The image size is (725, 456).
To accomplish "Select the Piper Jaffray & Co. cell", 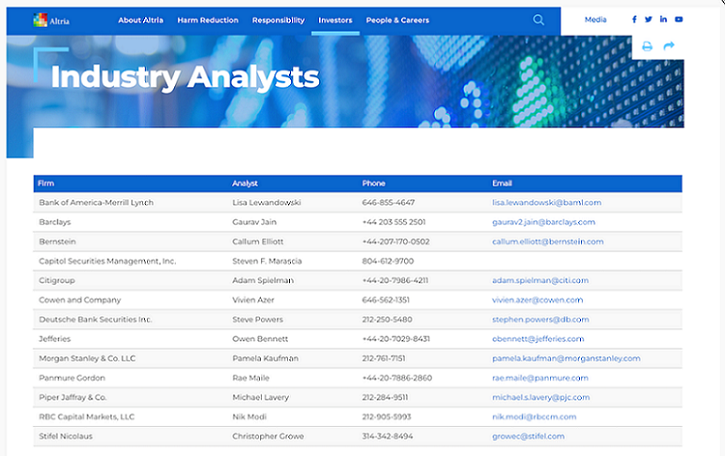I will point(73,397).
